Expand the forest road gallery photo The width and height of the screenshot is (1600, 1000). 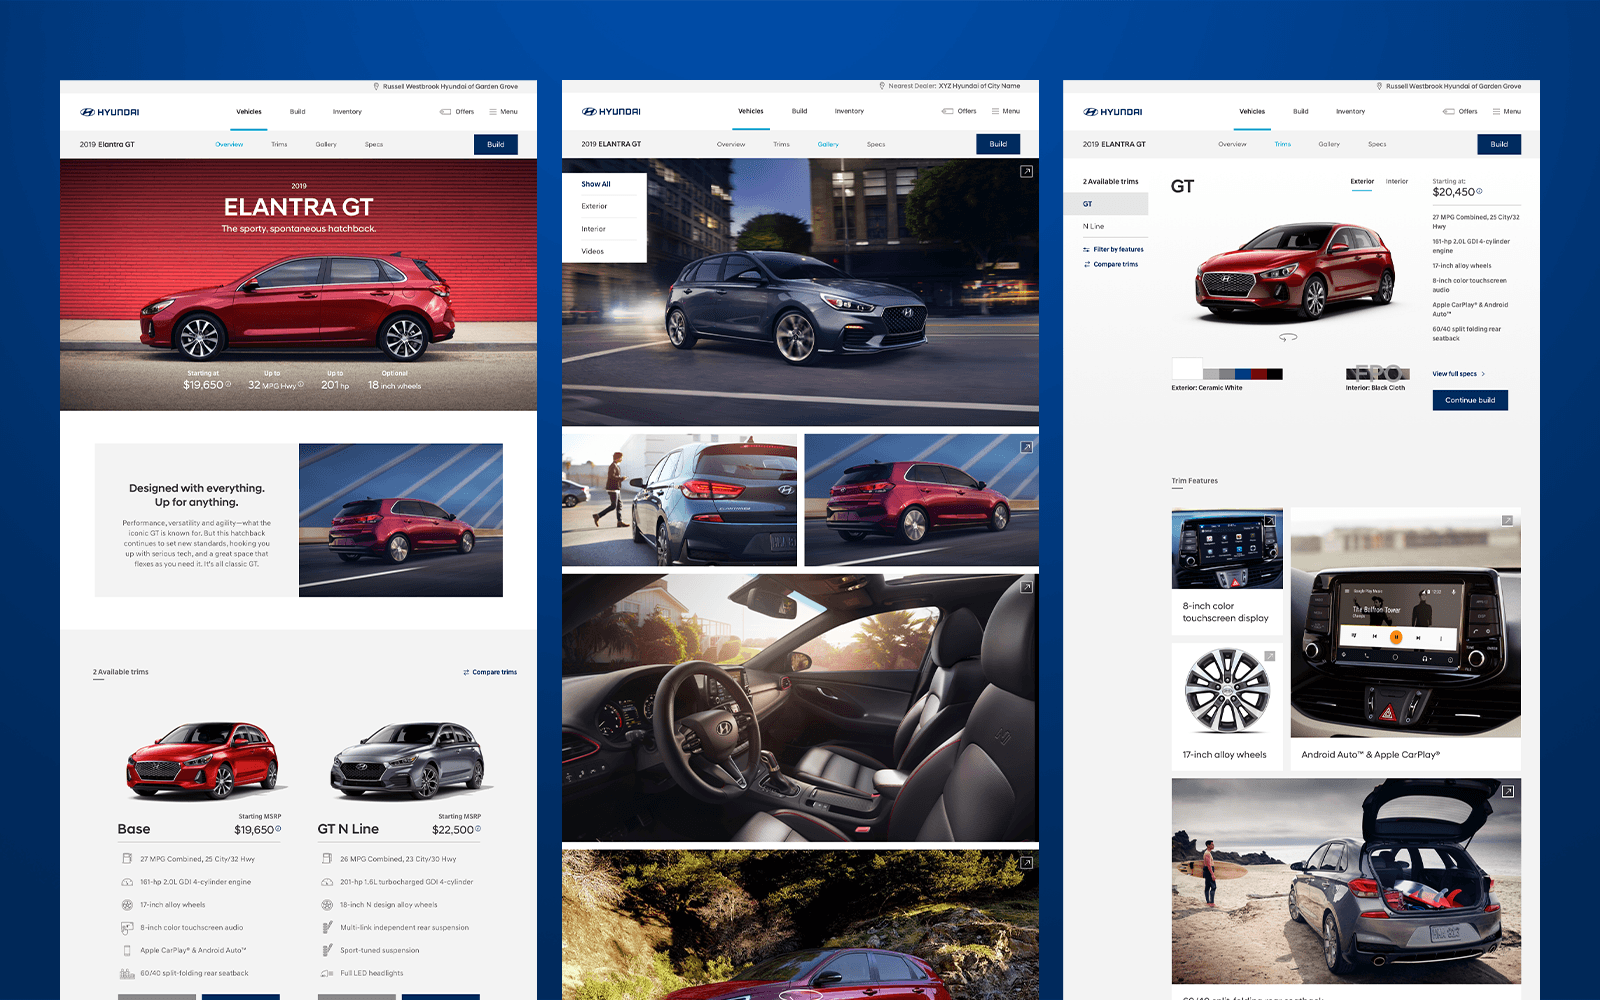[x=1026, y=862]
